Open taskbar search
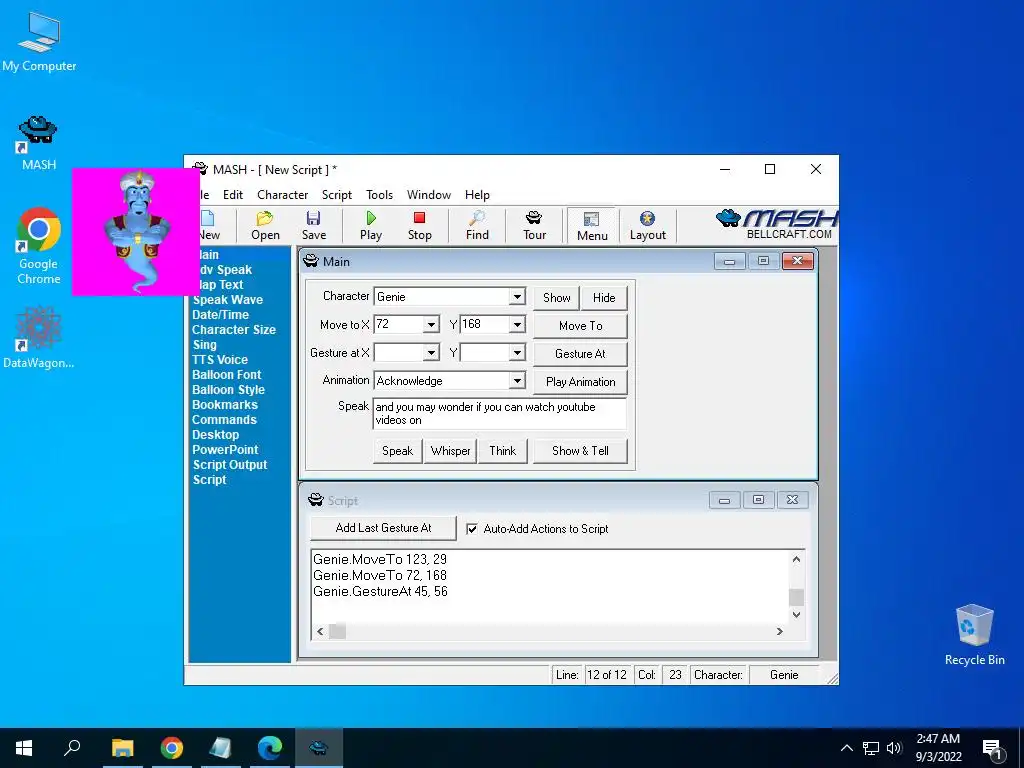The image size is (1024, 768). click(x=72, y=748)
